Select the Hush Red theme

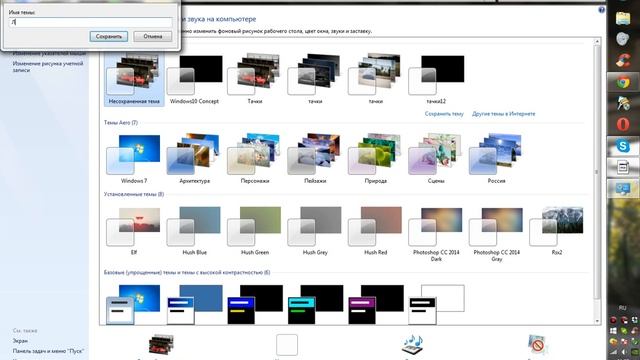pos(376,231)
